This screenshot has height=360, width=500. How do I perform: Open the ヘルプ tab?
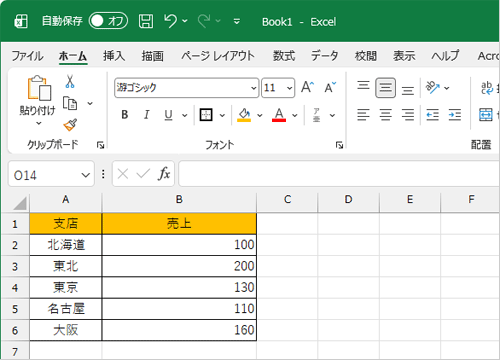pos(445,56)
